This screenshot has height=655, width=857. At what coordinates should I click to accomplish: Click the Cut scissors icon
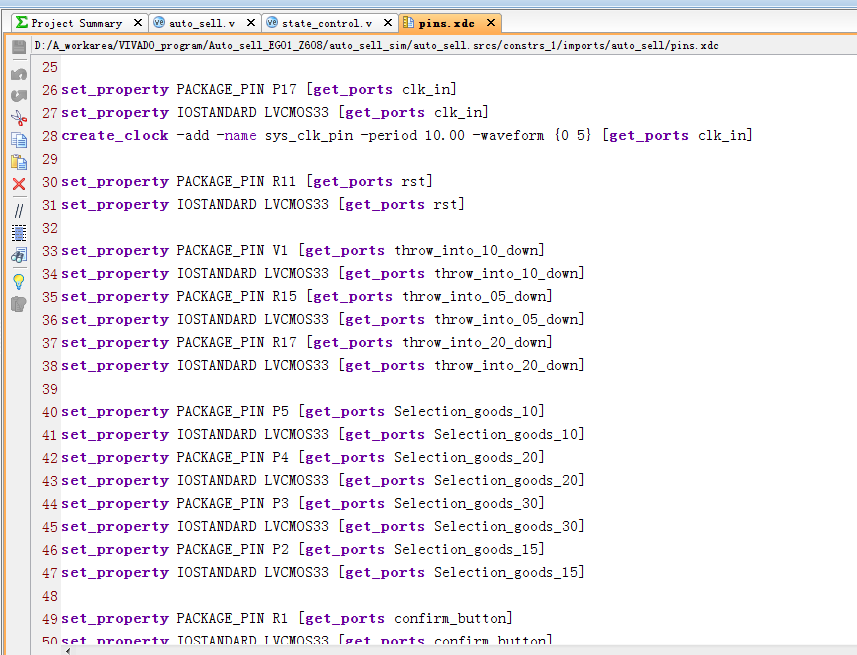point(19,118)
